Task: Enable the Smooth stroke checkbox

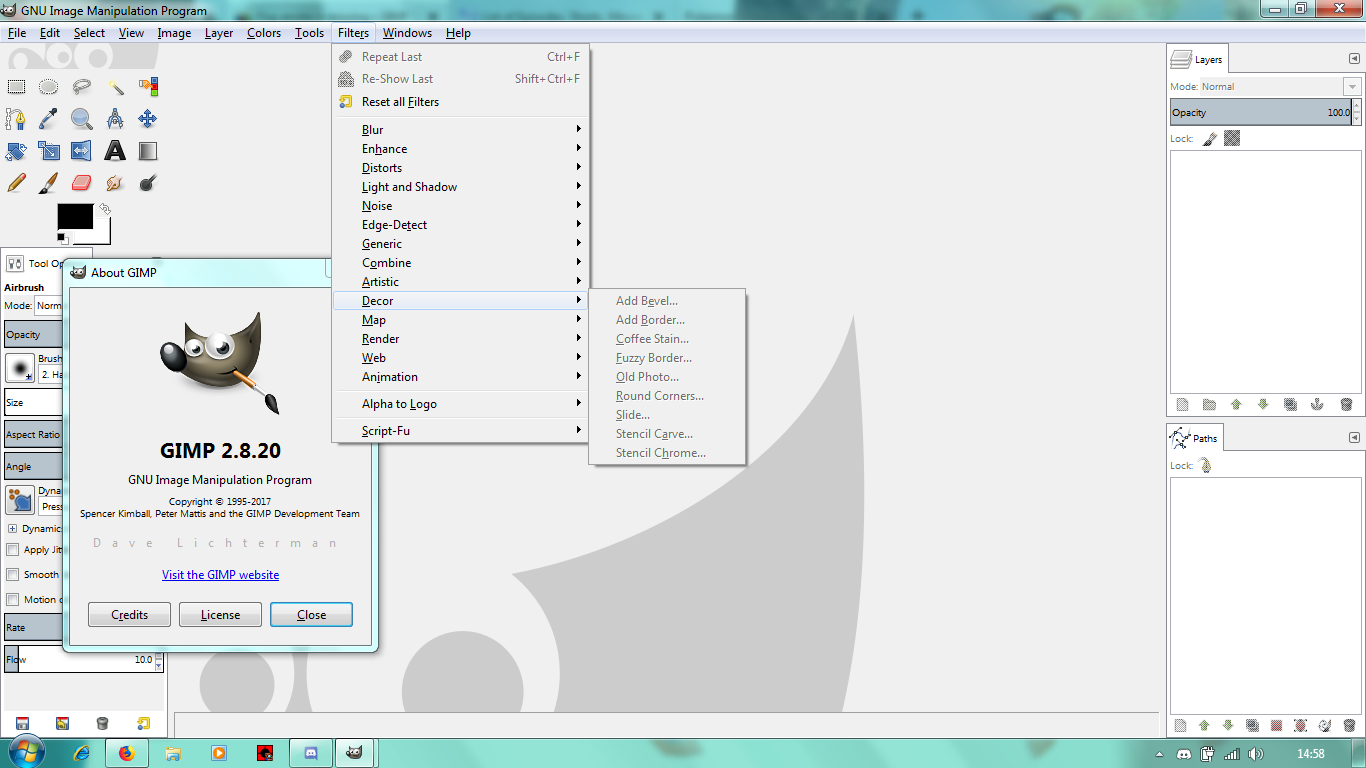Action: click(x=13, y=574)
